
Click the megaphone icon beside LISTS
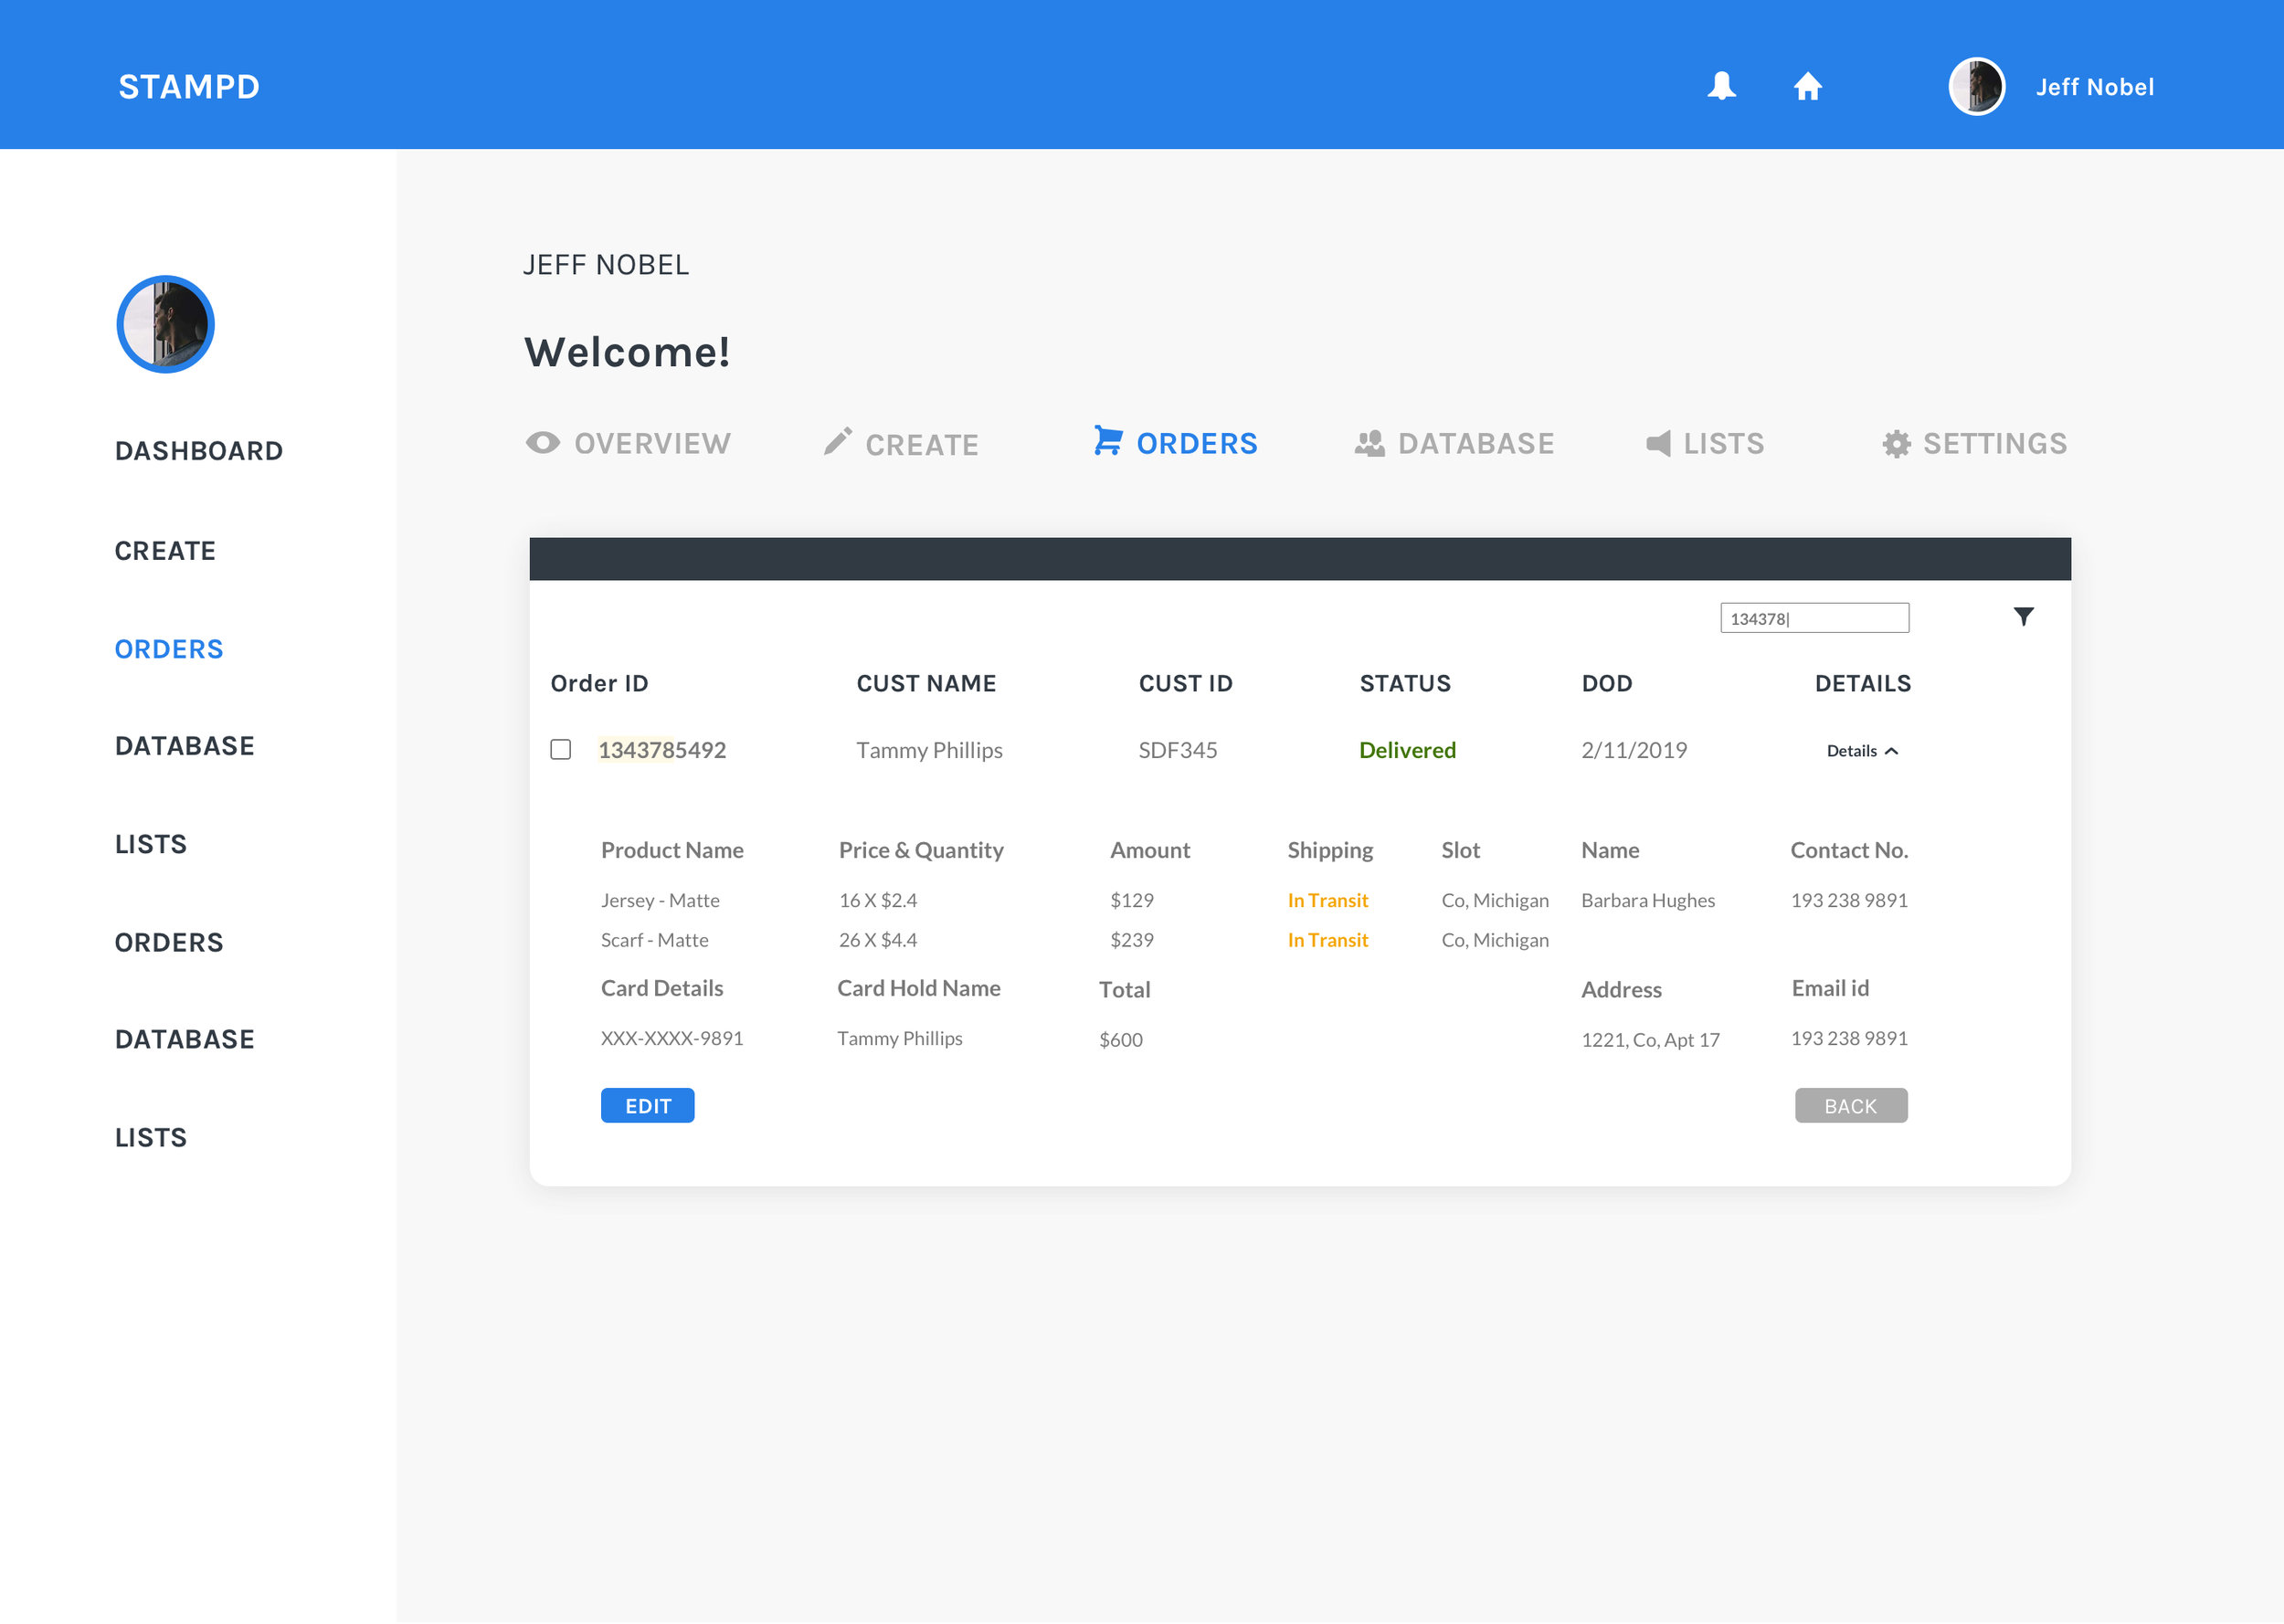(x=1658, y=443)
